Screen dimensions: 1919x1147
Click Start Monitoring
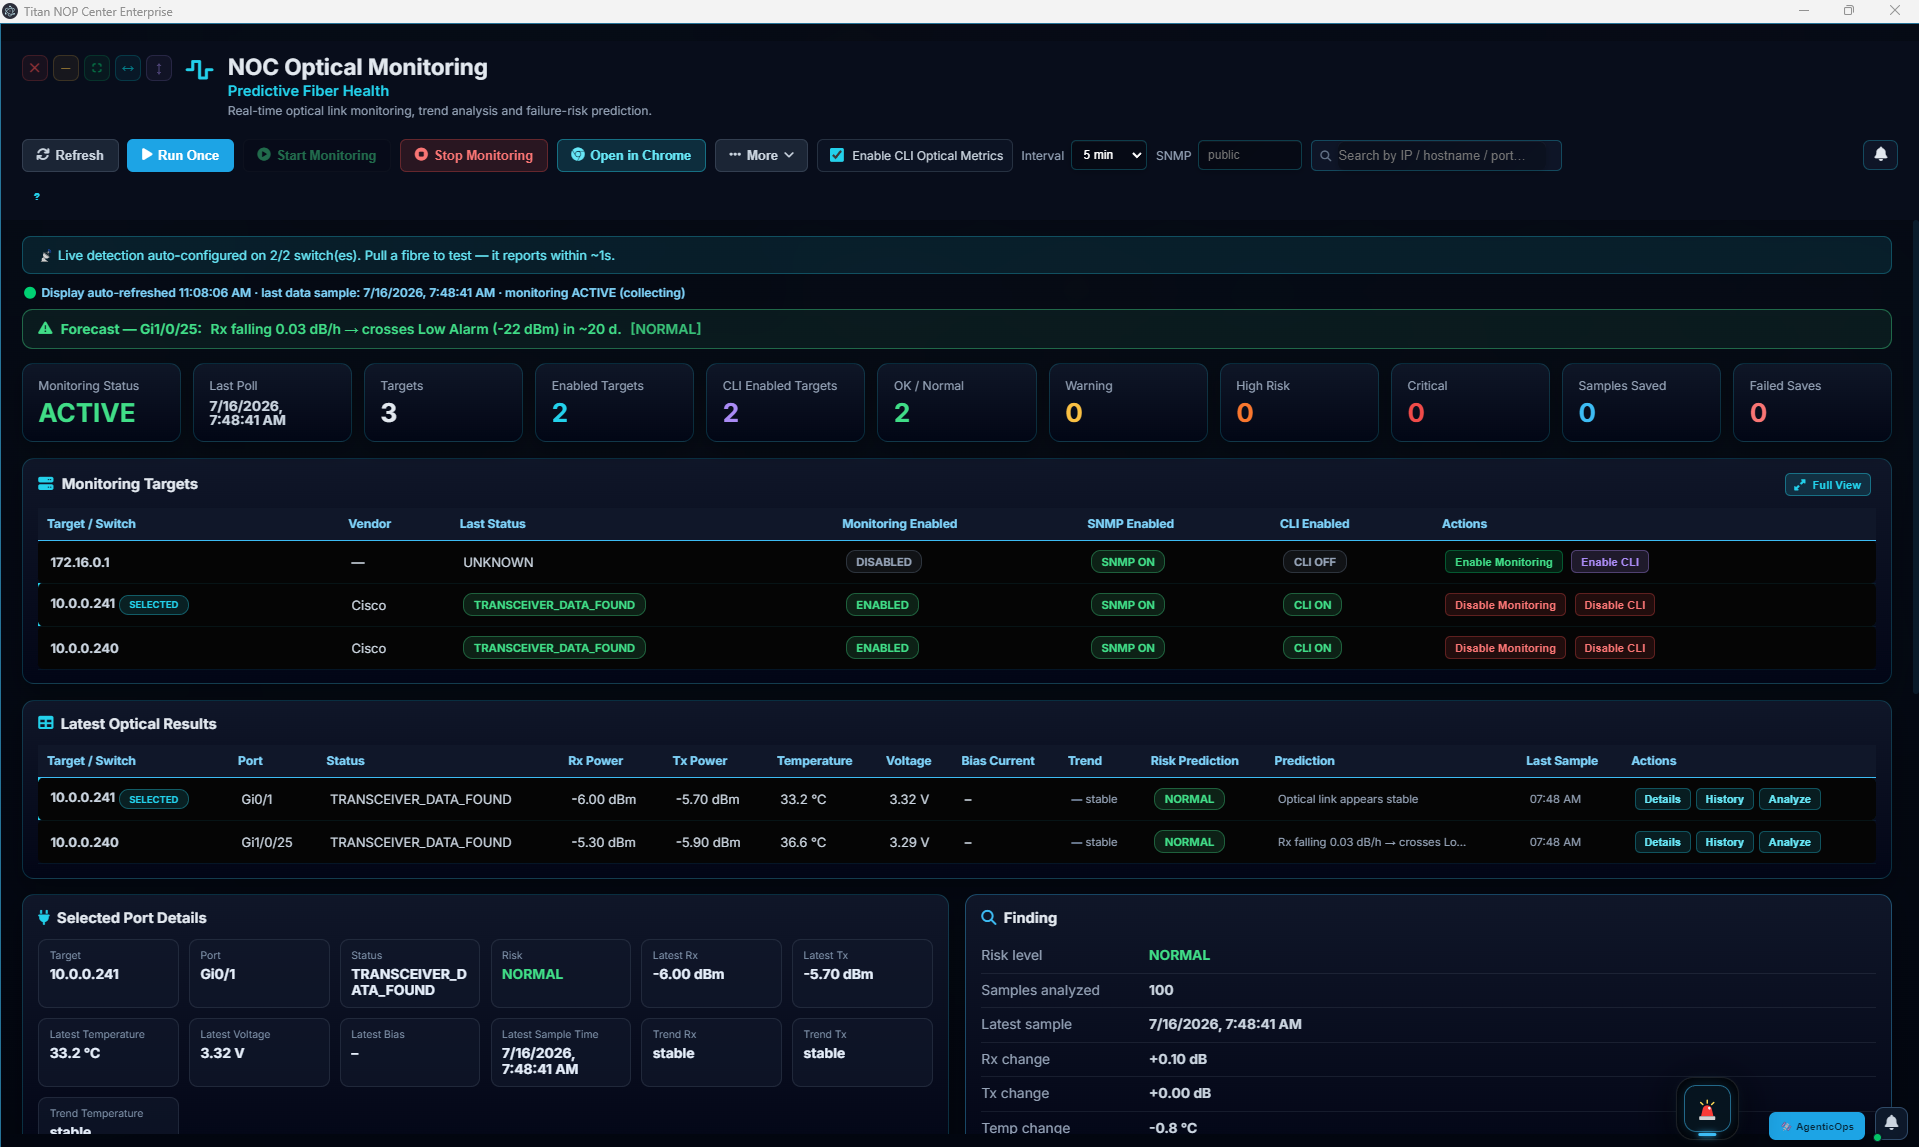pyautogui.click(x=317, y=155)
